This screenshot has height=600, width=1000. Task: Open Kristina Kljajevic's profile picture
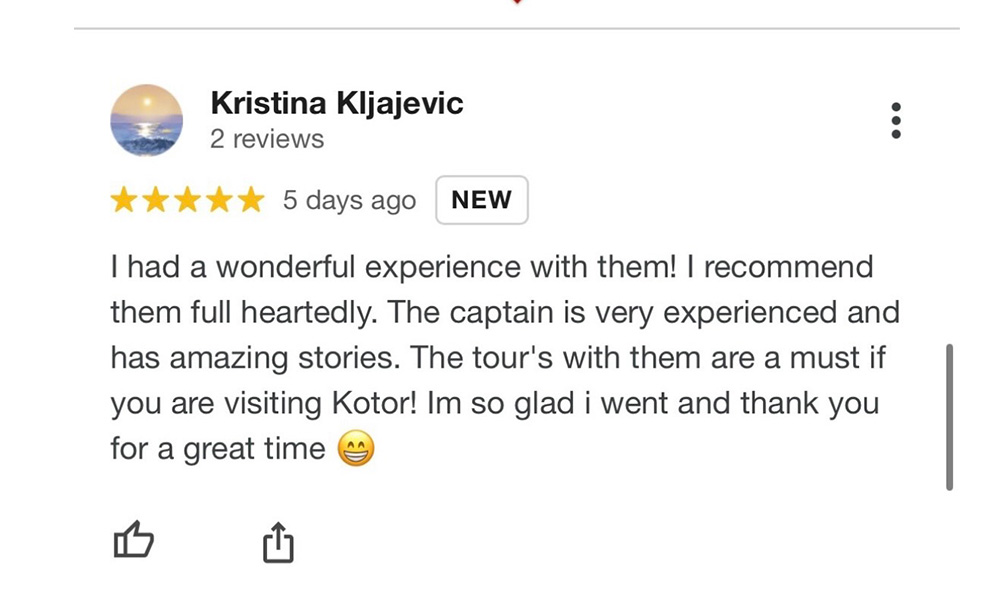click(146, 120)
